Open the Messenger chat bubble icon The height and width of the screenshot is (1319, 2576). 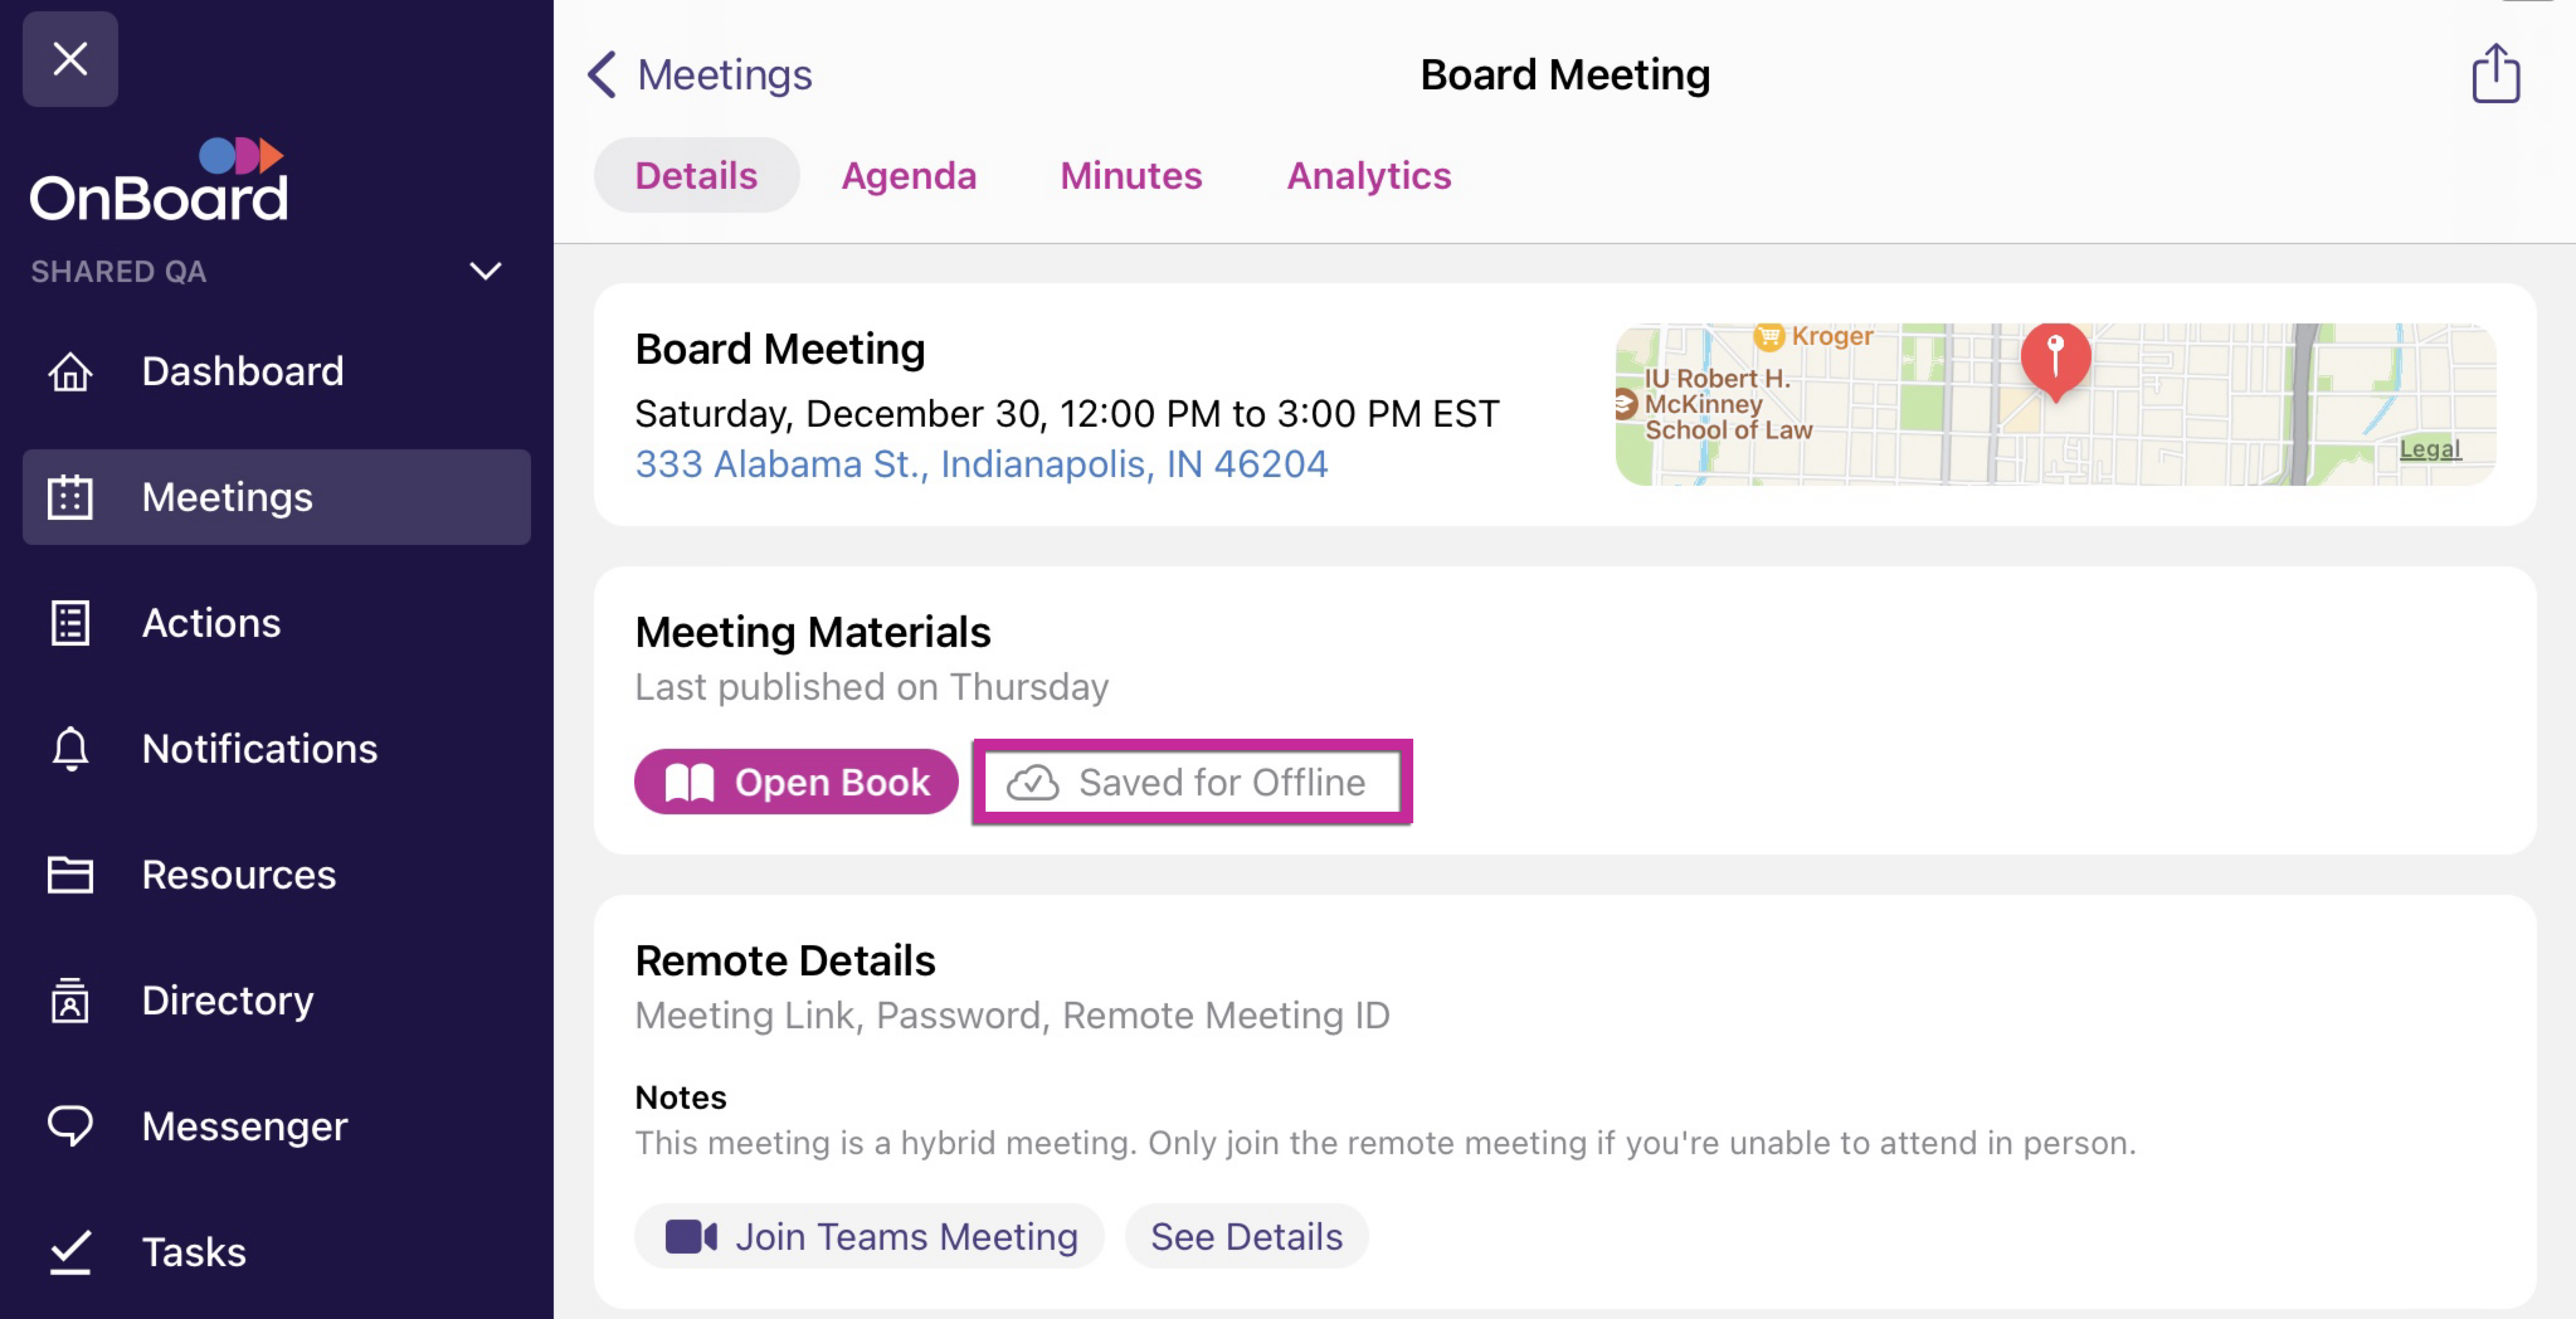[70, 1126]
